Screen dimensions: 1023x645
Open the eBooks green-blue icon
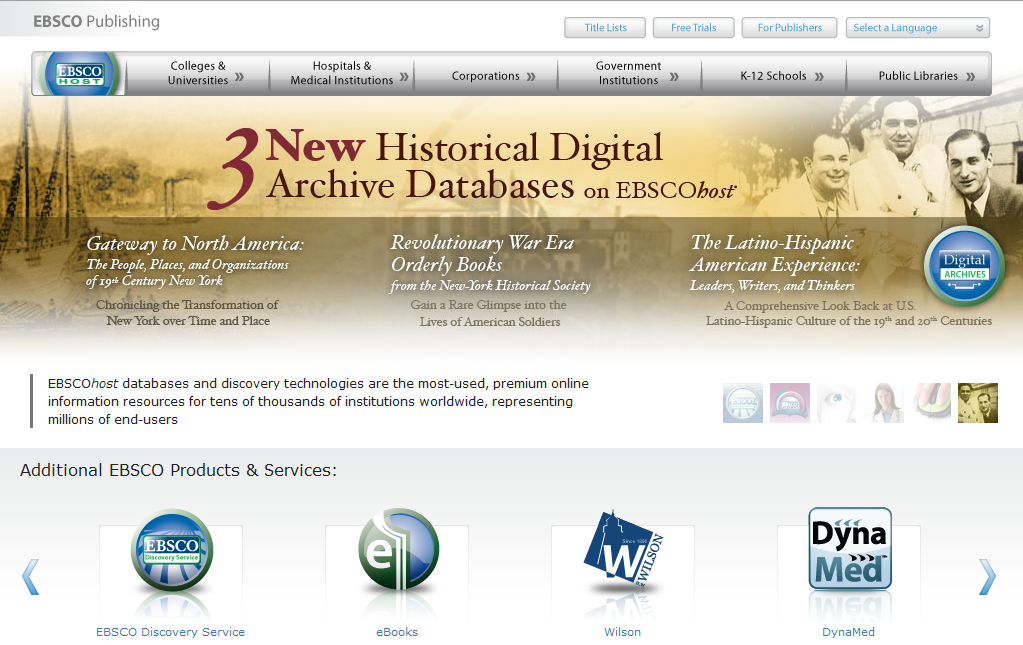398,549
